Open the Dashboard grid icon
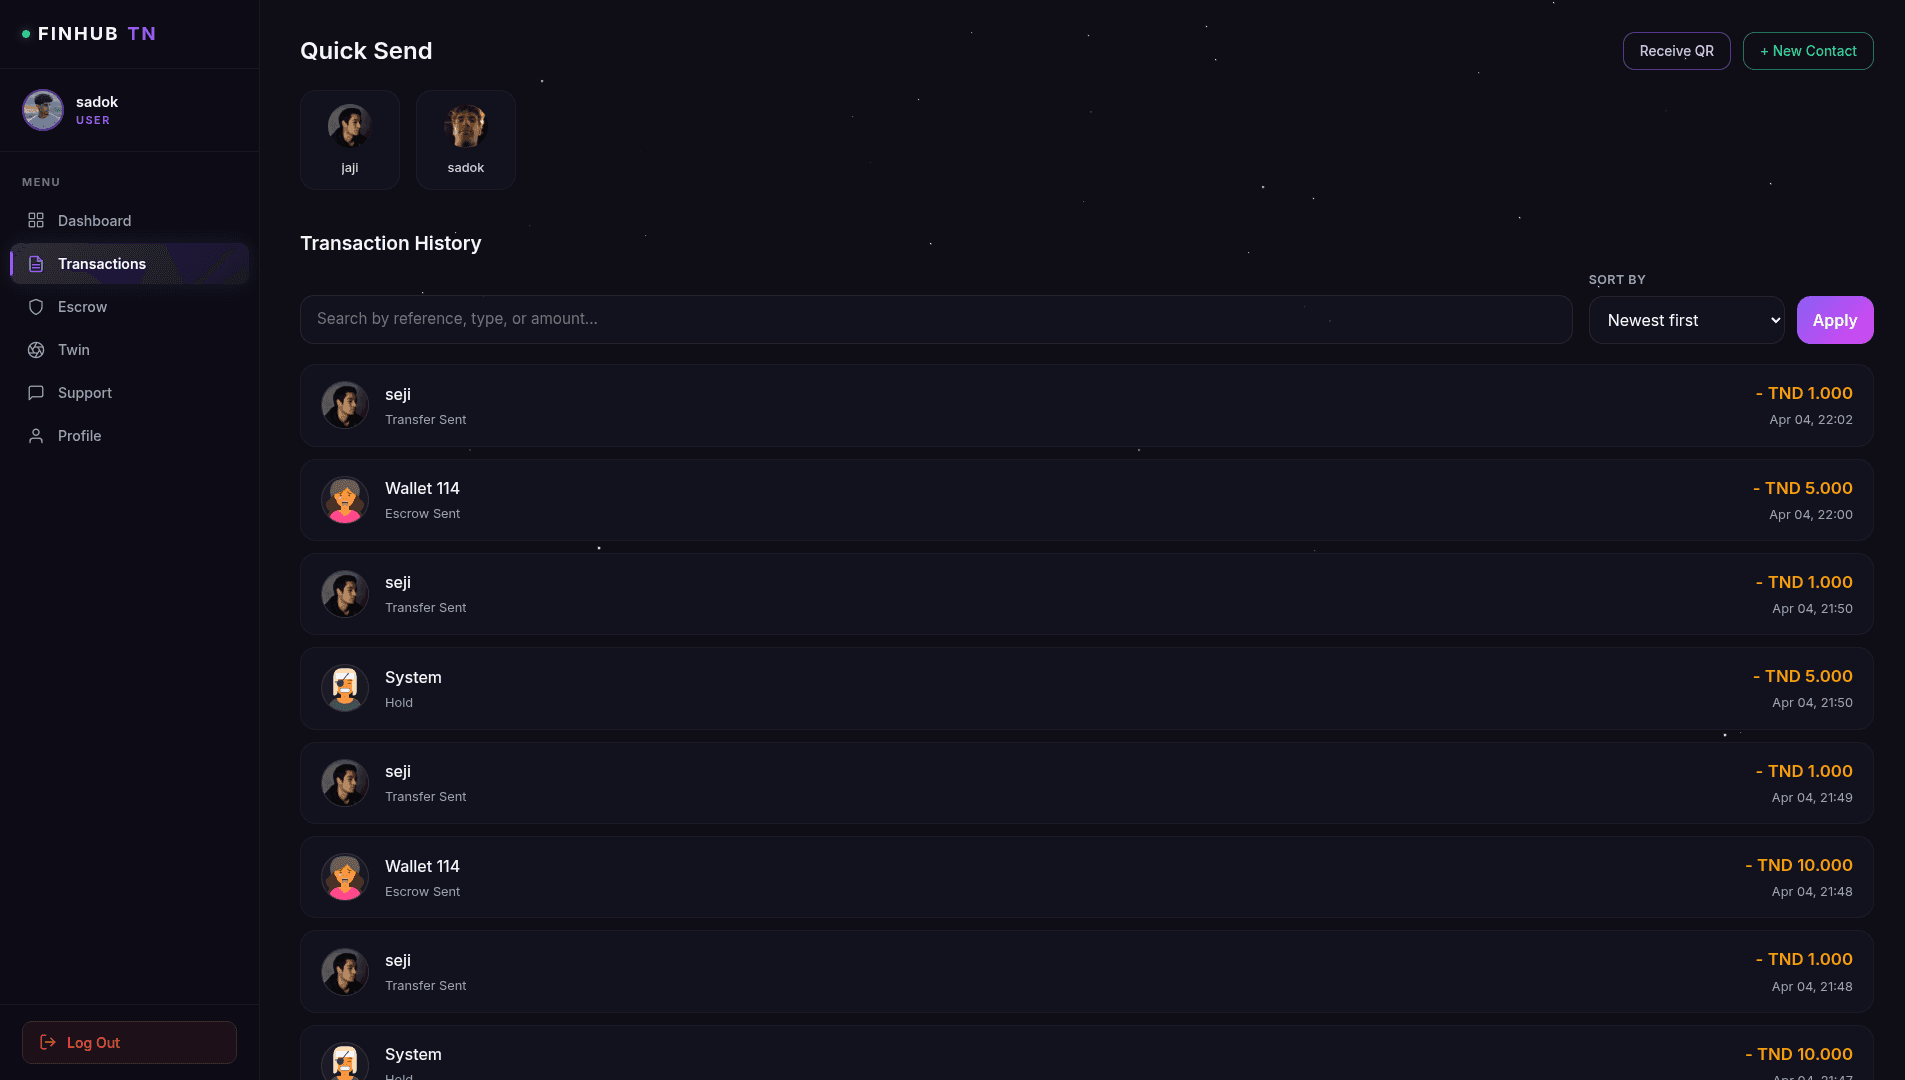The image size is (1905, 1080). coord(36,220)
